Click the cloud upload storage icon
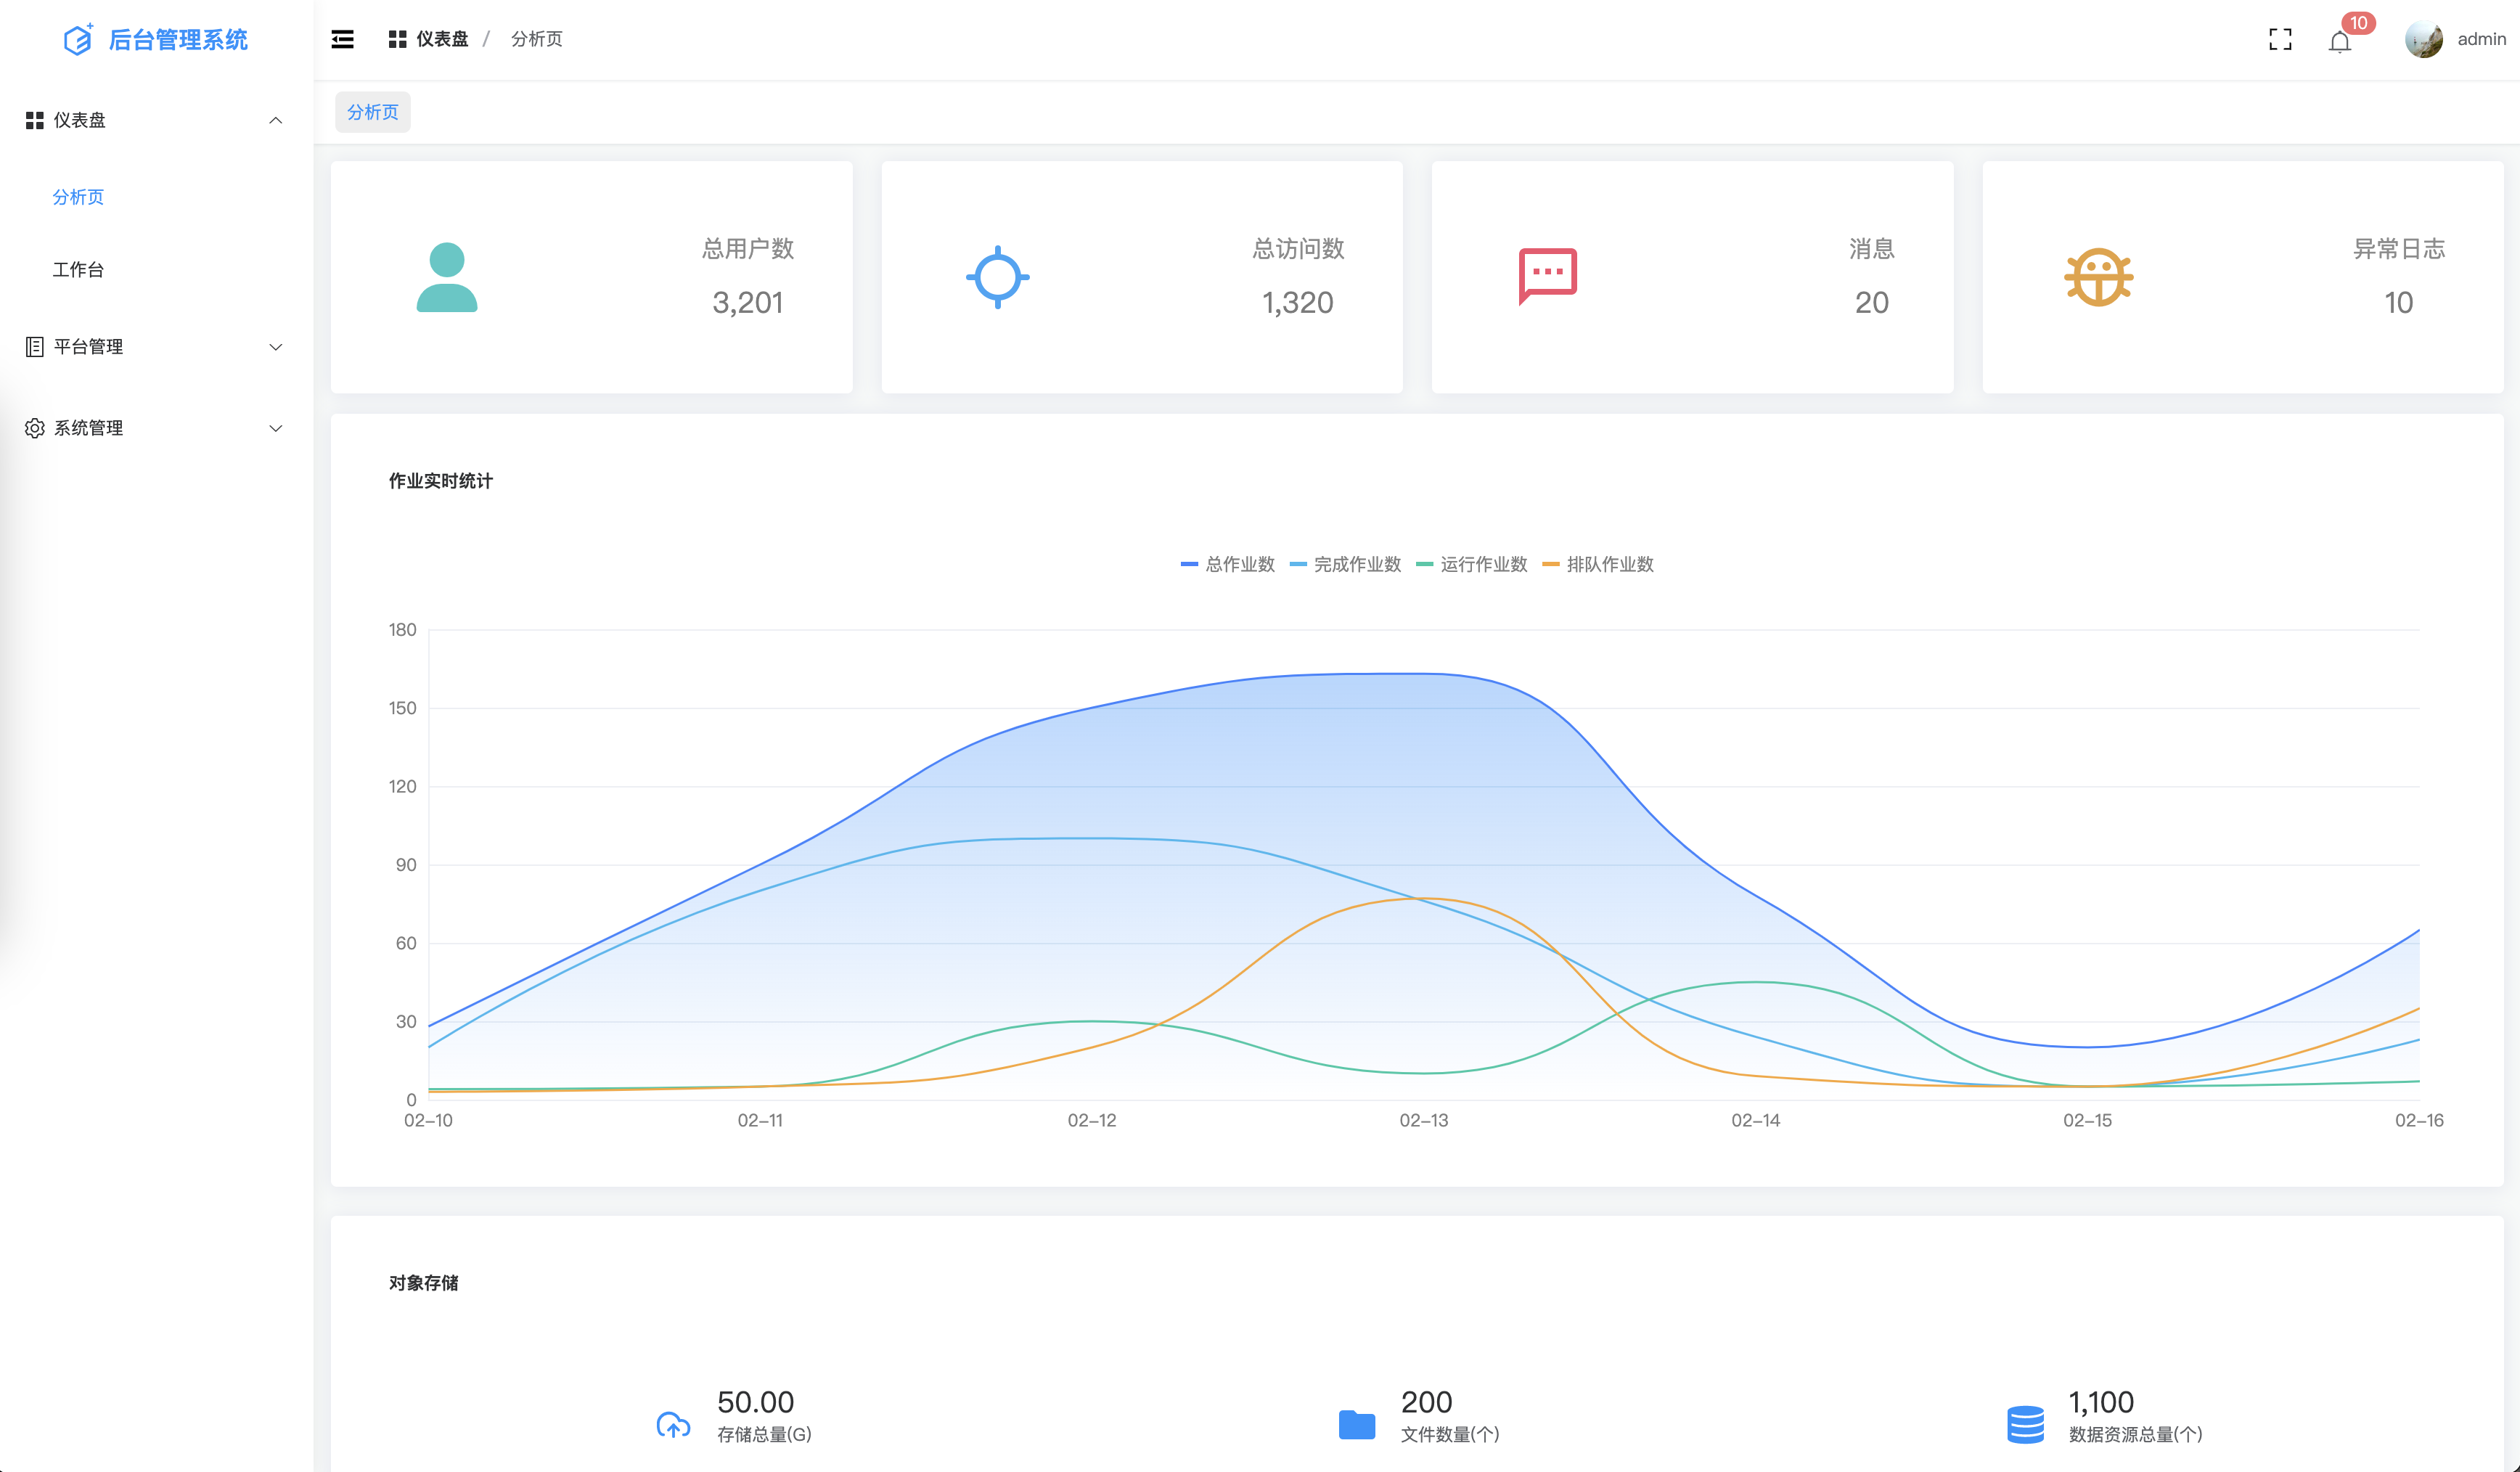The height and width of the screenshot is (1472, 2520). tap(673, 1424)
